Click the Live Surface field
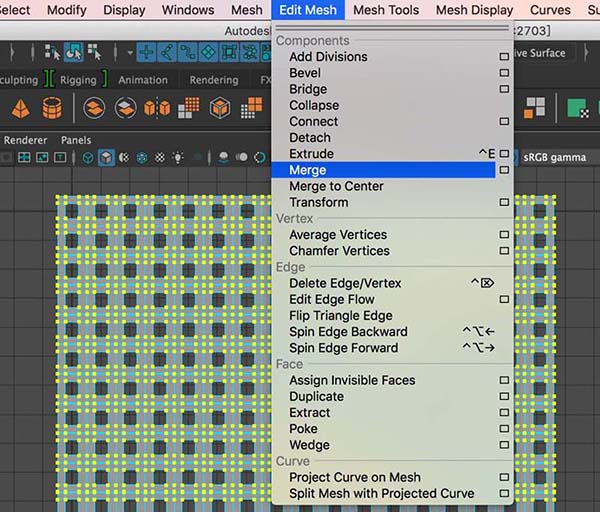This screenshot has width=600, height=512. 544,53
